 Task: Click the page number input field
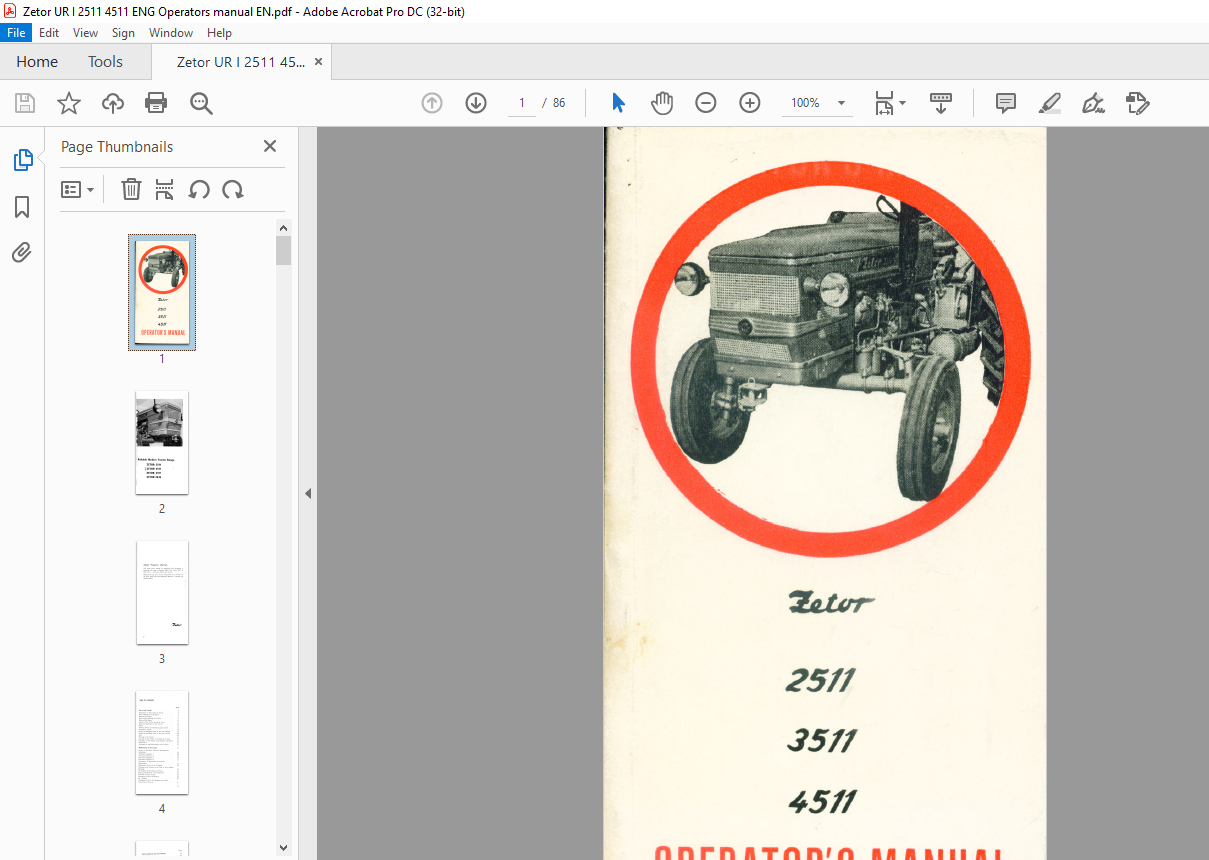tap(522, 103)
